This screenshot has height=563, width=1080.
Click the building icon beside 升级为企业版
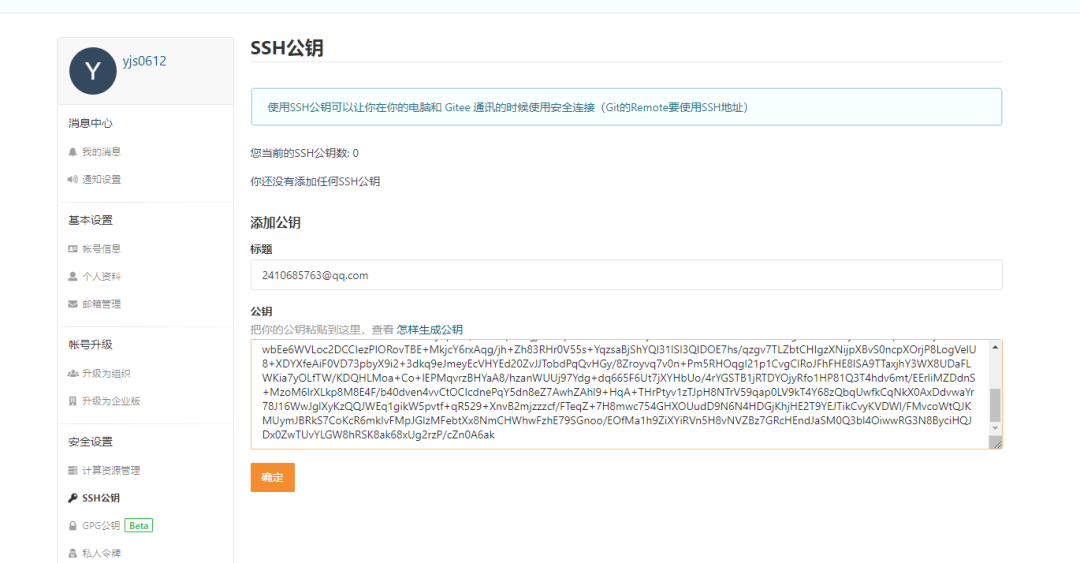[x=72, y=401]
